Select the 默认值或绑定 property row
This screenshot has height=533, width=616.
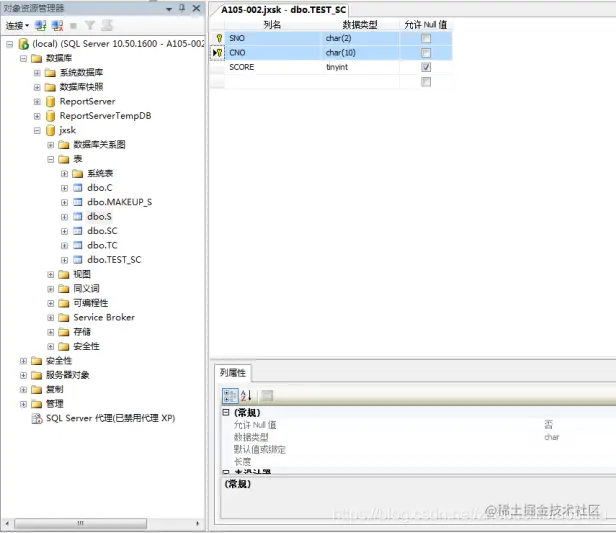[x=418, y=450]
